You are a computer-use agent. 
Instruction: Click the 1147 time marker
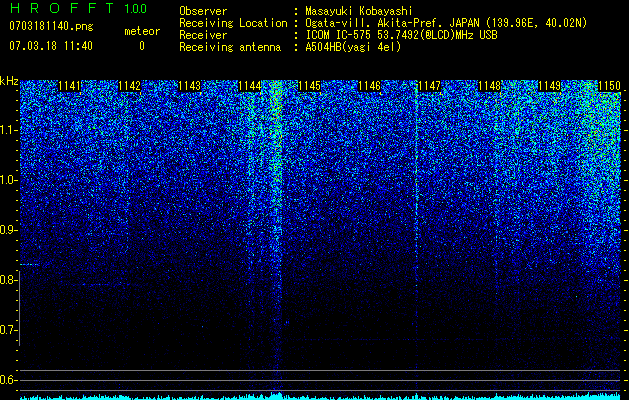[x=430, y=86]
